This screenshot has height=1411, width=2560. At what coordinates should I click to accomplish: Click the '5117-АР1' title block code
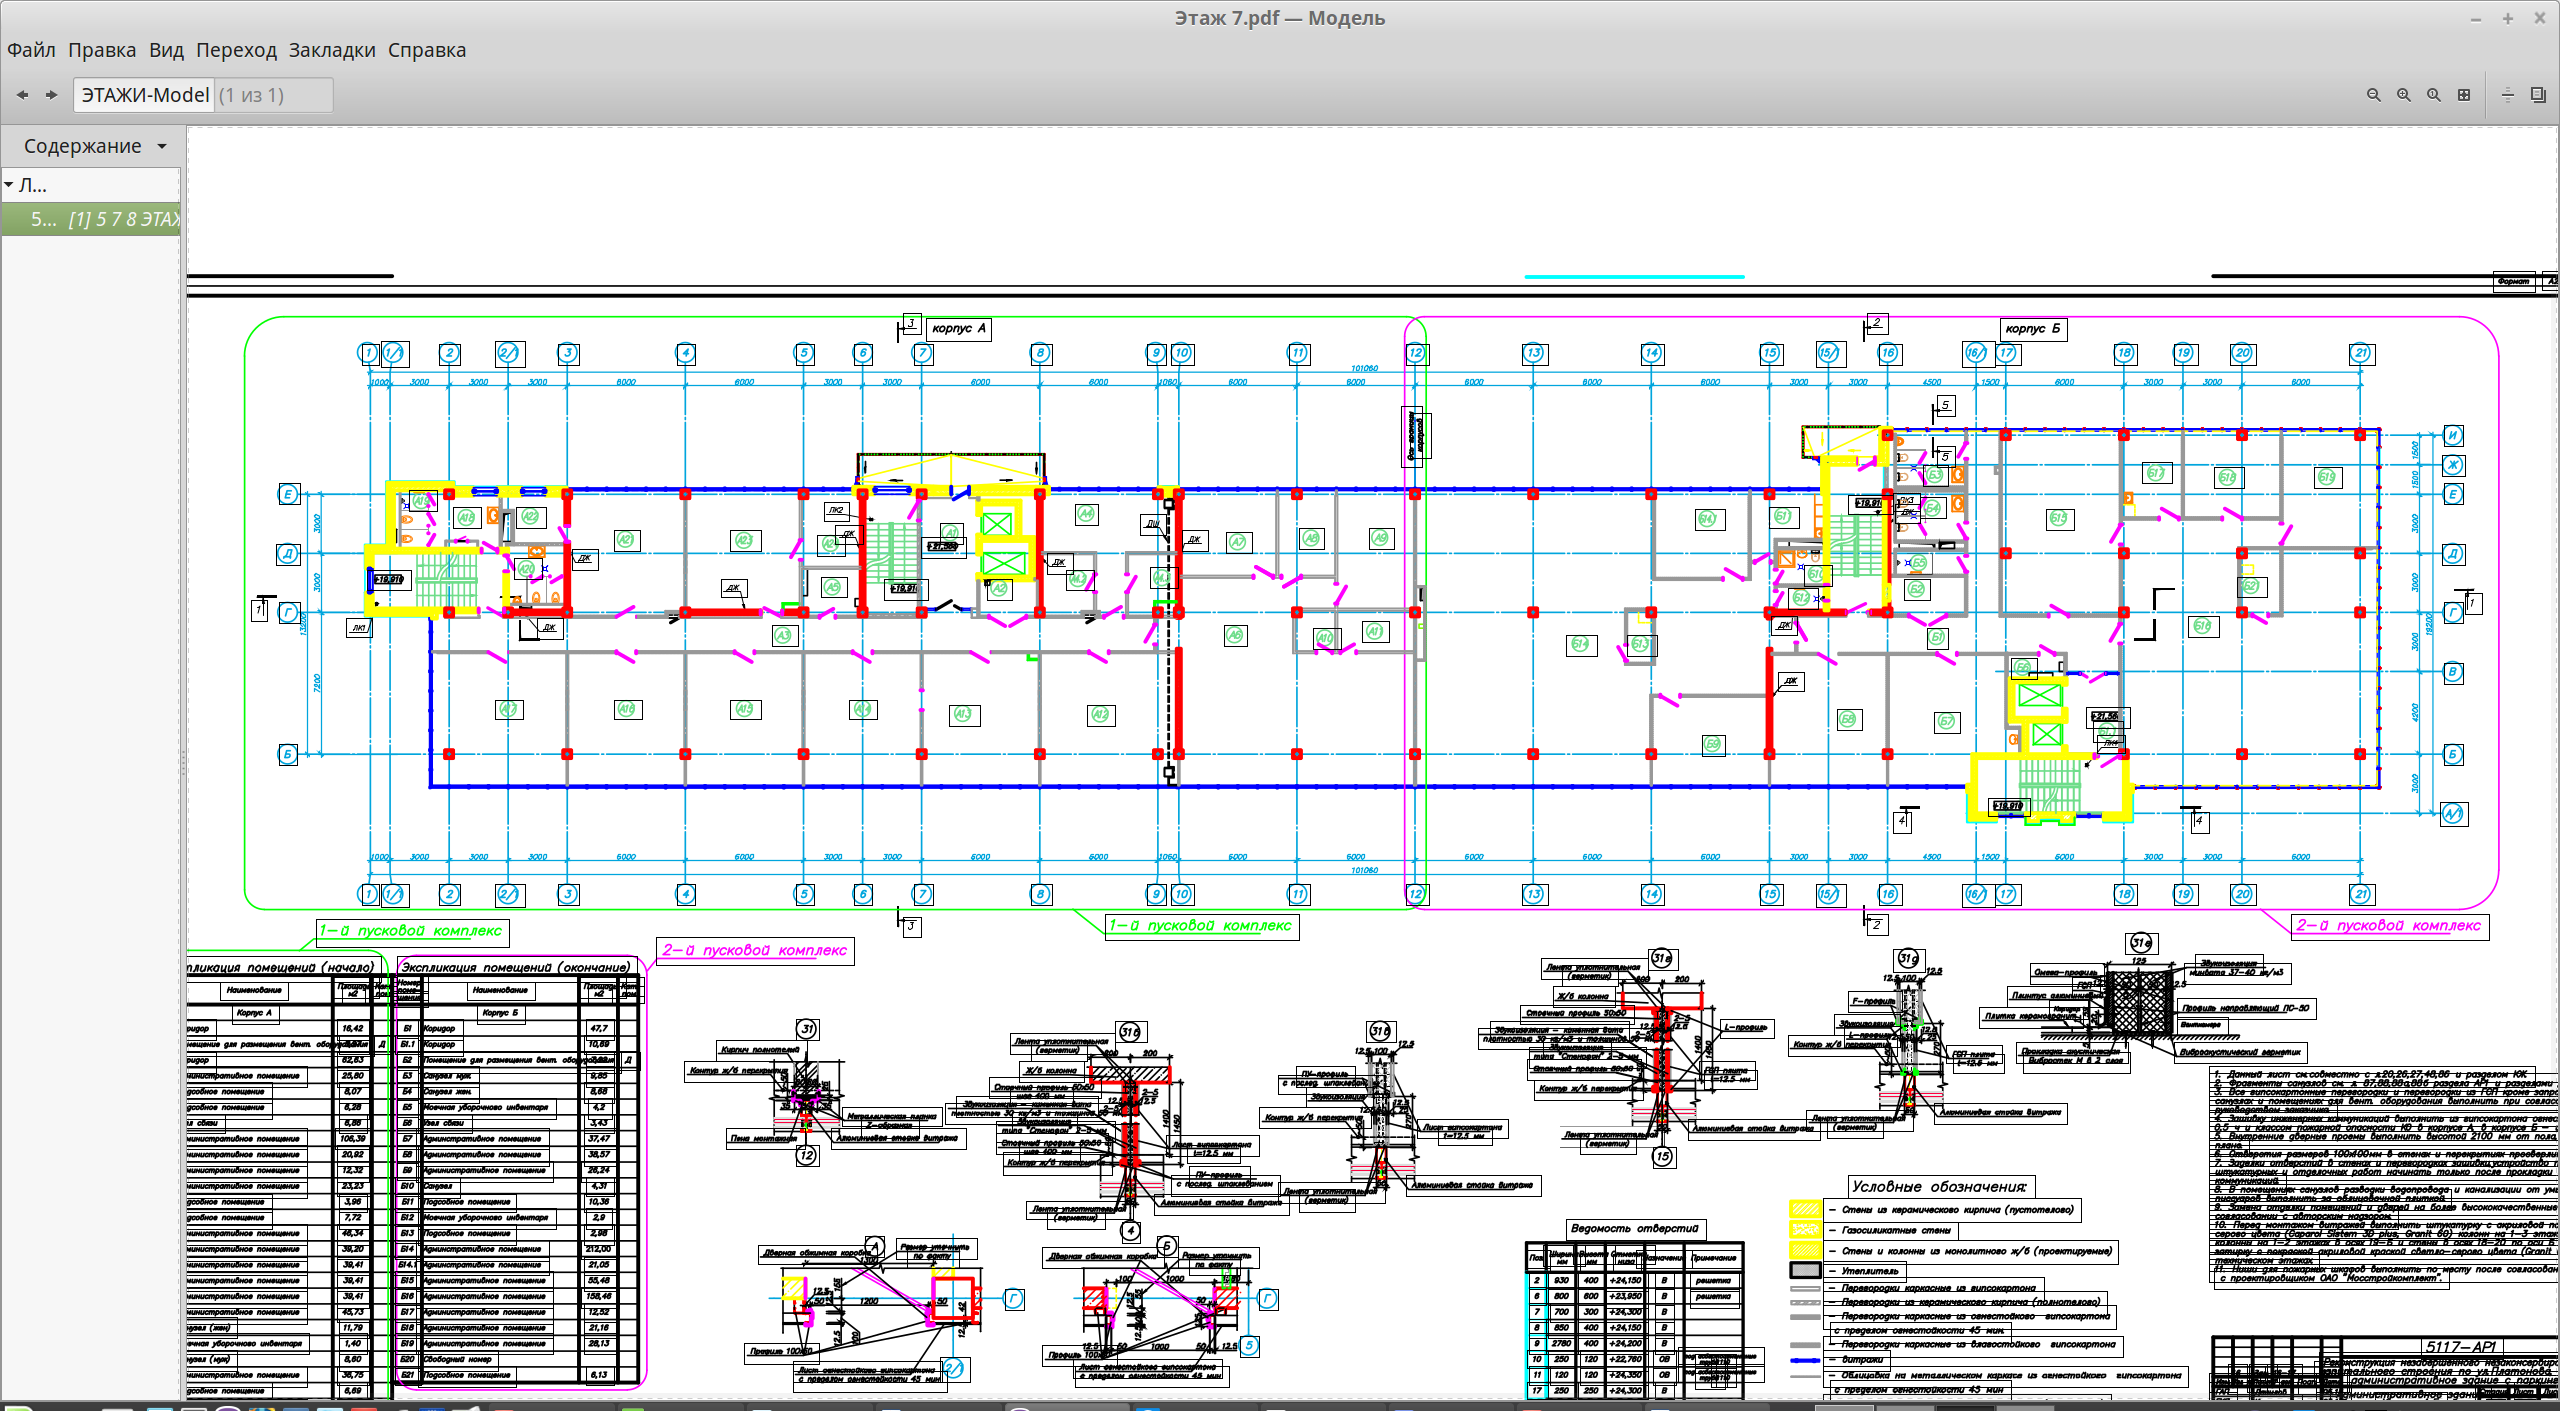tap(2461, 1346)
